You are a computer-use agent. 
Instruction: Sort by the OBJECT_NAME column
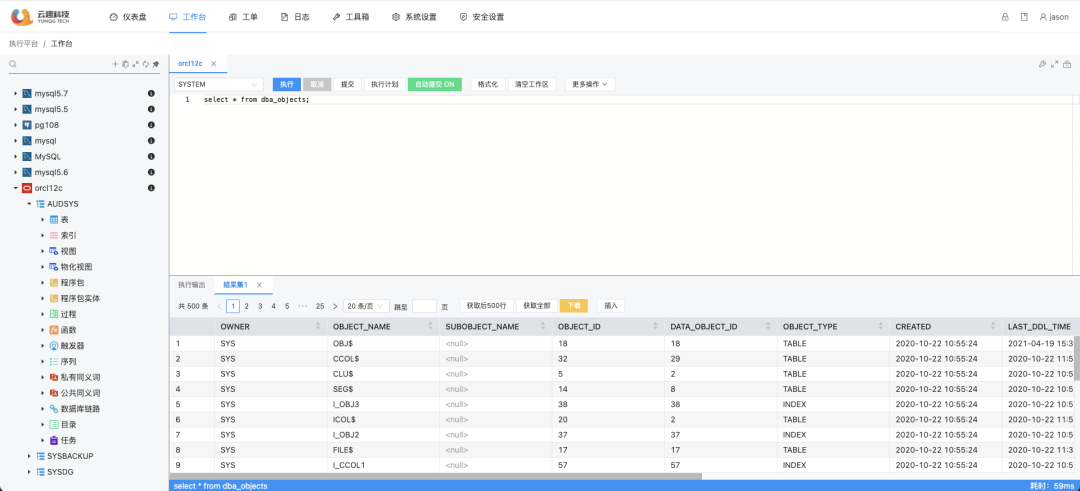click(430, 326)
